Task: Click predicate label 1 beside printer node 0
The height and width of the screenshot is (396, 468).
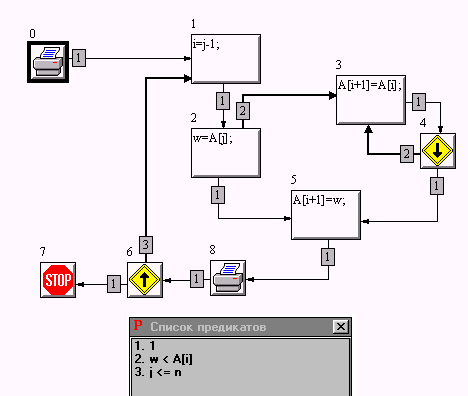Action: coord(79,58)
